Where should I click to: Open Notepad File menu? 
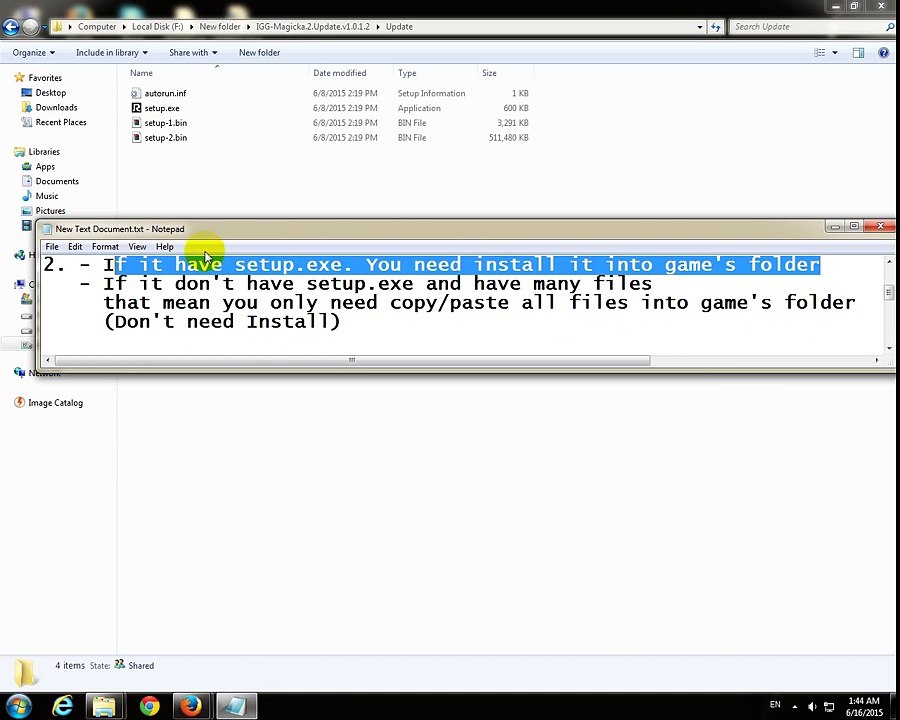52,247
